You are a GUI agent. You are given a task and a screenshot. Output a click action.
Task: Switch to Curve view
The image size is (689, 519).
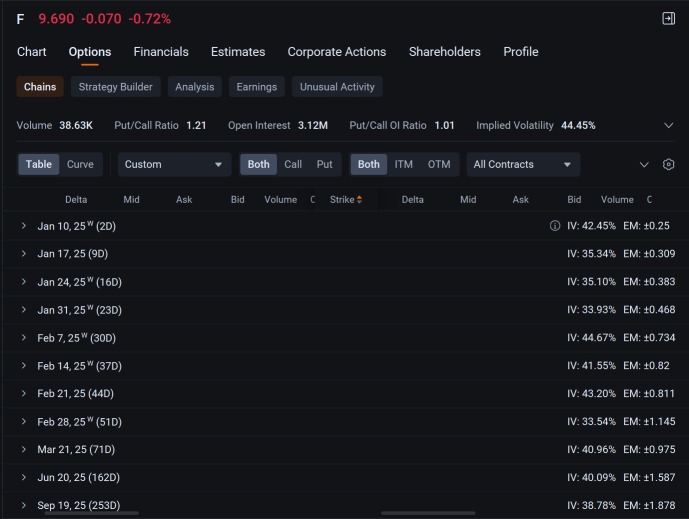[x=80, y=164]
